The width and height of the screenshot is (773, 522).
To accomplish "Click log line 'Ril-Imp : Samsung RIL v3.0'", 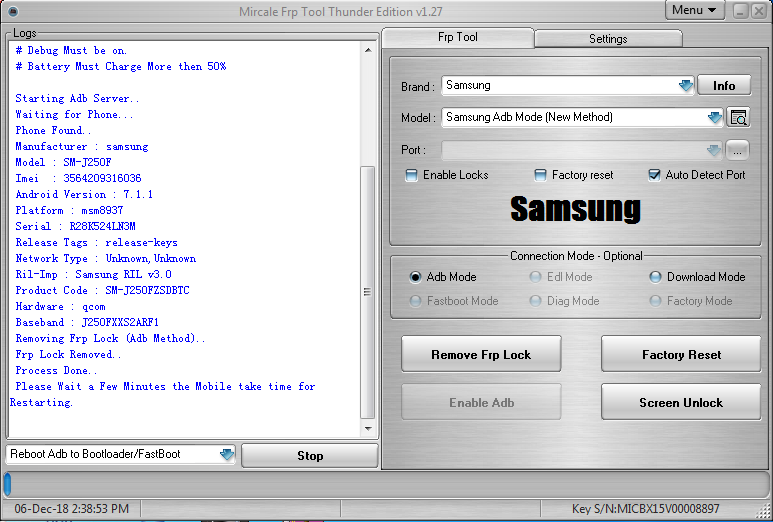I will tap(94, 274).
